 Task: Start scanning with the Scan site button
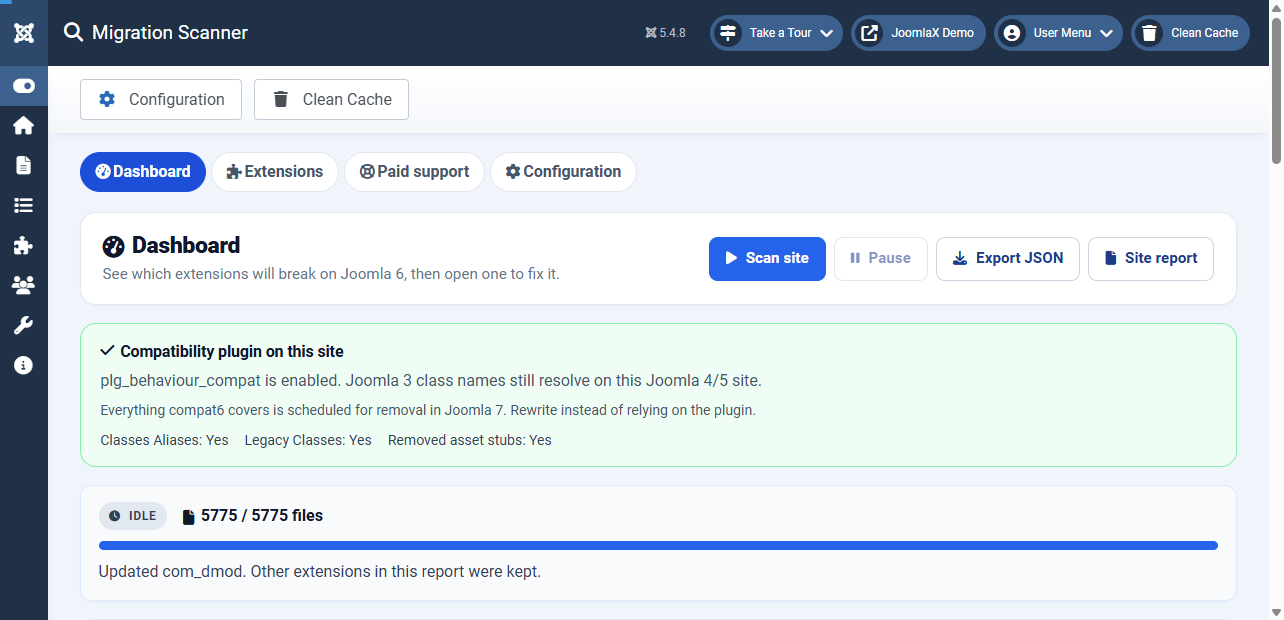[x=767, y=258]
